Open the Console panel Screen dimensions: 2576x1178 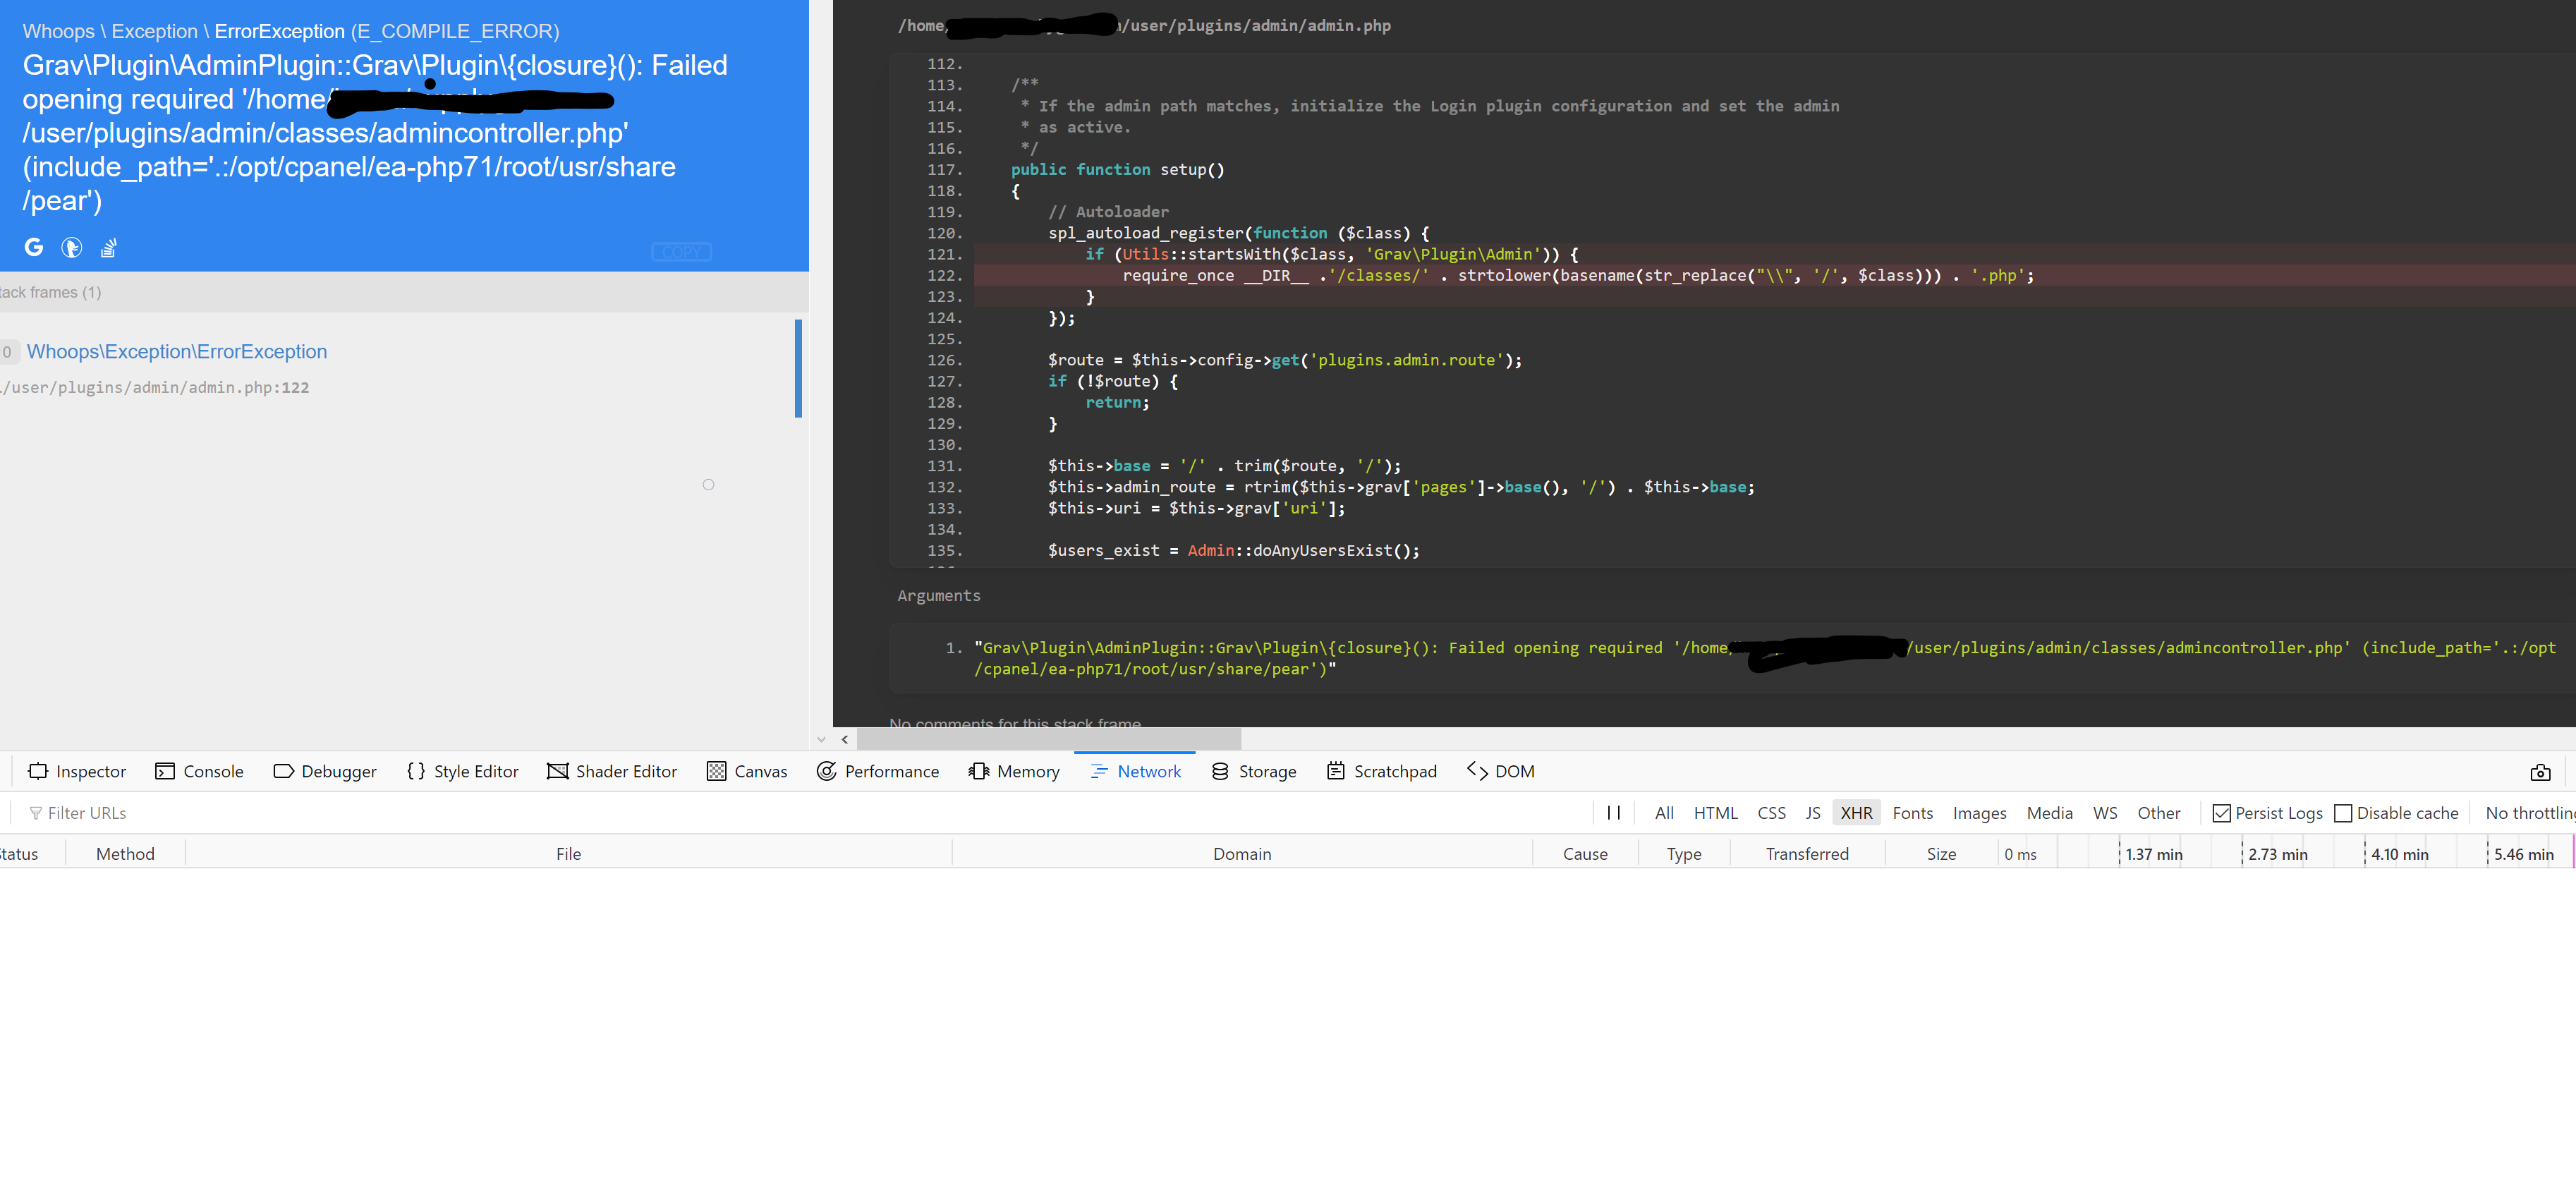pyautogui.click(x=200, y=771)
